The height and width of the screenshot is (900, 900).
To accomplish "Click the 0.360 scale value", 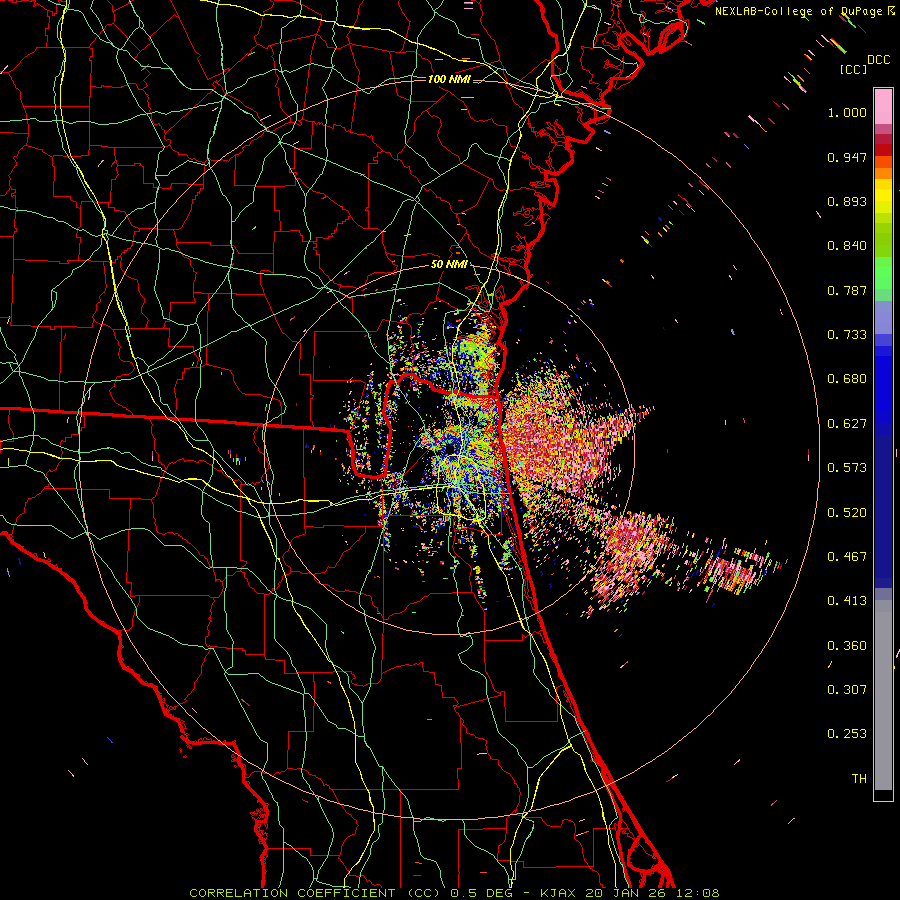I will click(847, 646).
